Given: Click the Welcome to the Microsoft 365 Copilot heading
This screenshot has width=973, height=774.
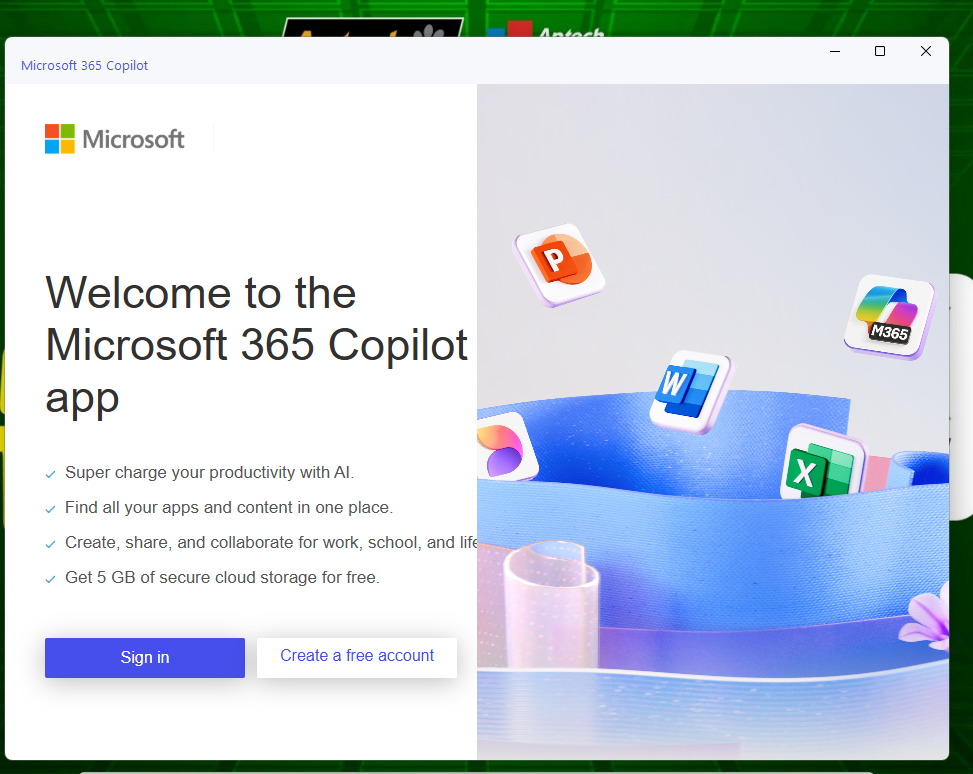Looking at the screenshot, I should click(x=256, y=345).
